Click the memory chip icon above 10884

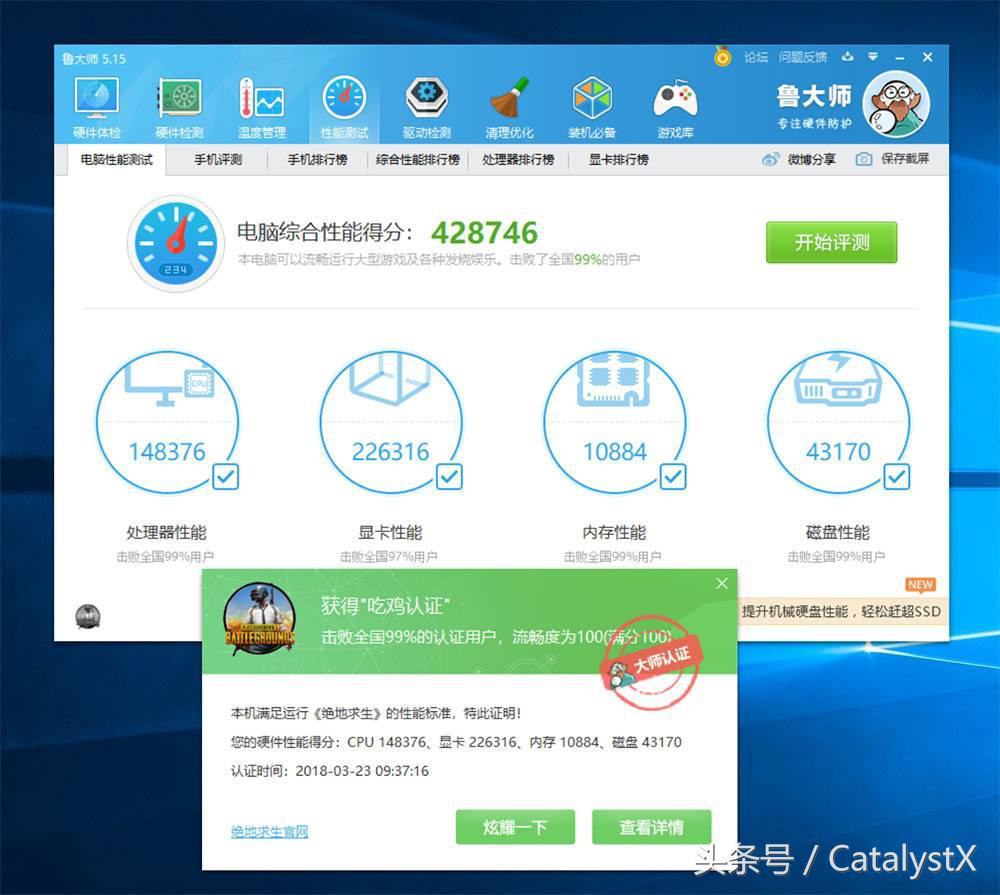[x=614, y=380]
